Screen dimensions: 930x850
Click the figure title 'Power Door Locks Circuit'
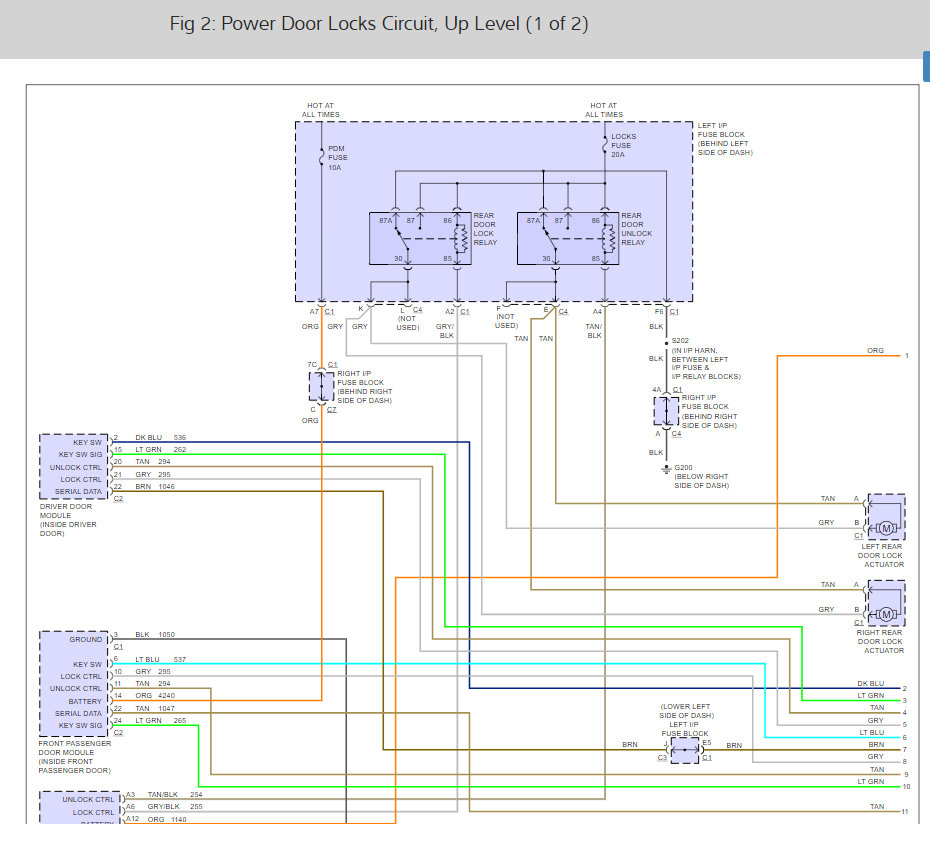click(x=379, y=24)
